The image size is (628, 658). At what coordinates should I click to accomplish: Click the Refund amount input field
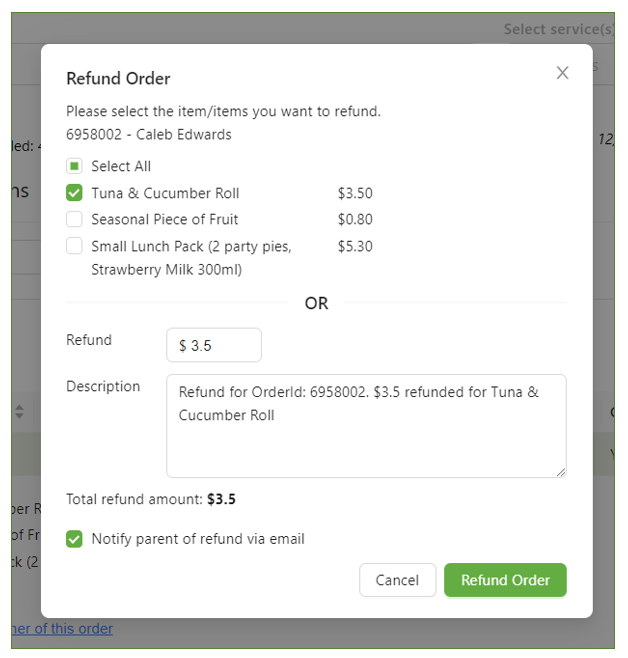[214, 346]
